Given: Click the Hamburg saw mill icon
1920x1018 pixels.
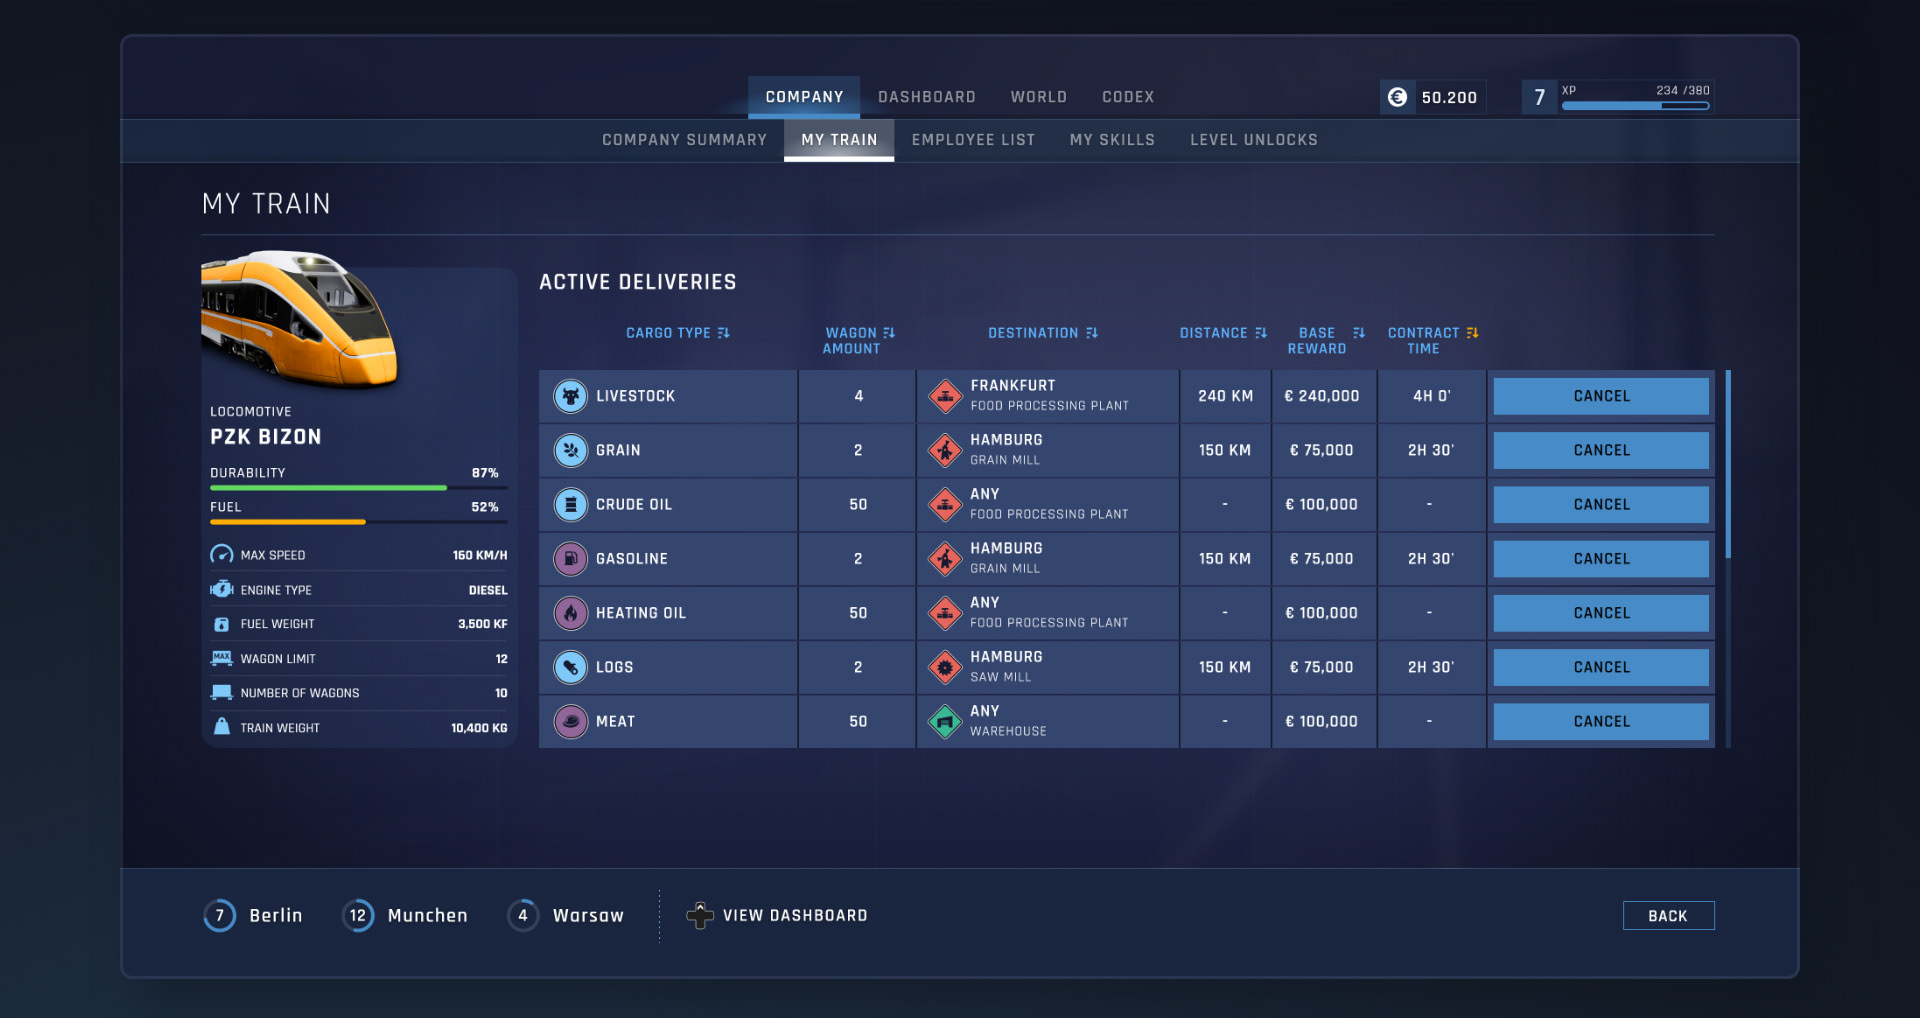Looking at the screenshot, I should pos(945,667).
